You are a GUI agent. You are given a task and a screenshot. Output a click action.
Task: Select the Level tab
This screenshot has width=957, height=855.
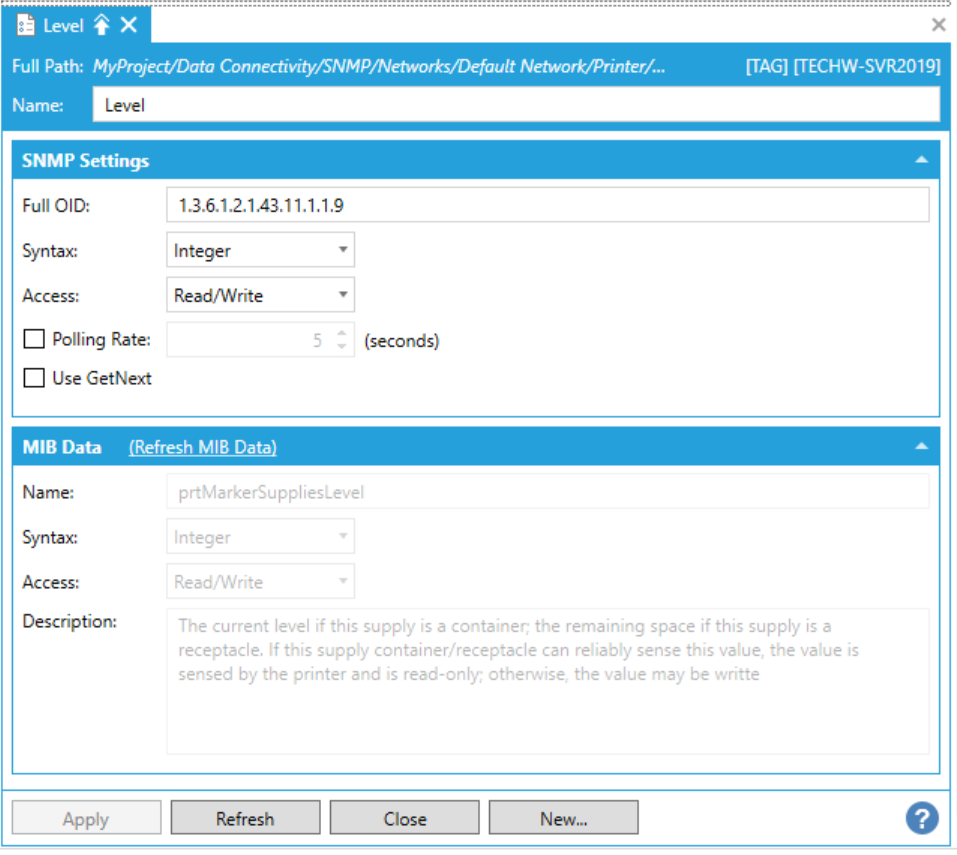(x=63, y=25)
